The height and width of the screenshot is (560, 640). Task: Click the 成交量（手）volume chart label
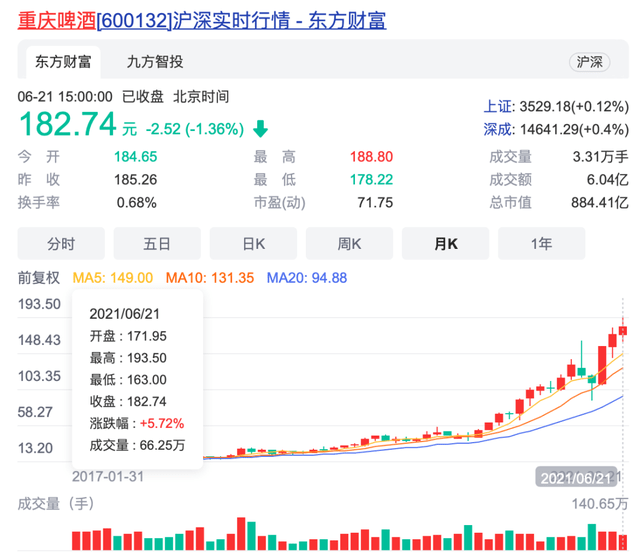[56, 504]
